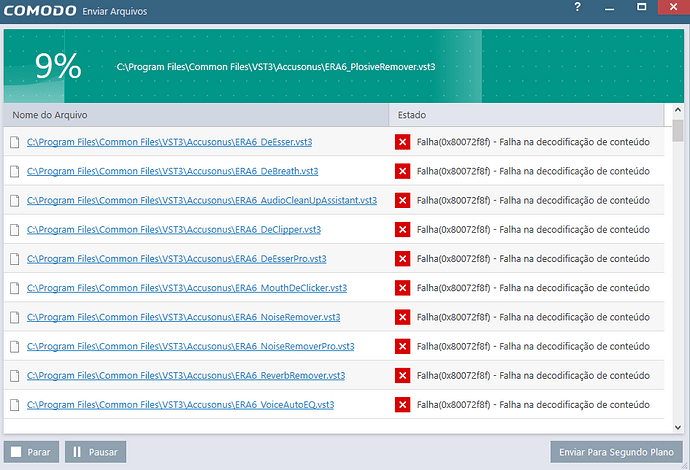This screenshot has height=470, width=690.
Task: Open the ERA6_VoiceAutoEQ.vst3 file link
Action: 180,405
